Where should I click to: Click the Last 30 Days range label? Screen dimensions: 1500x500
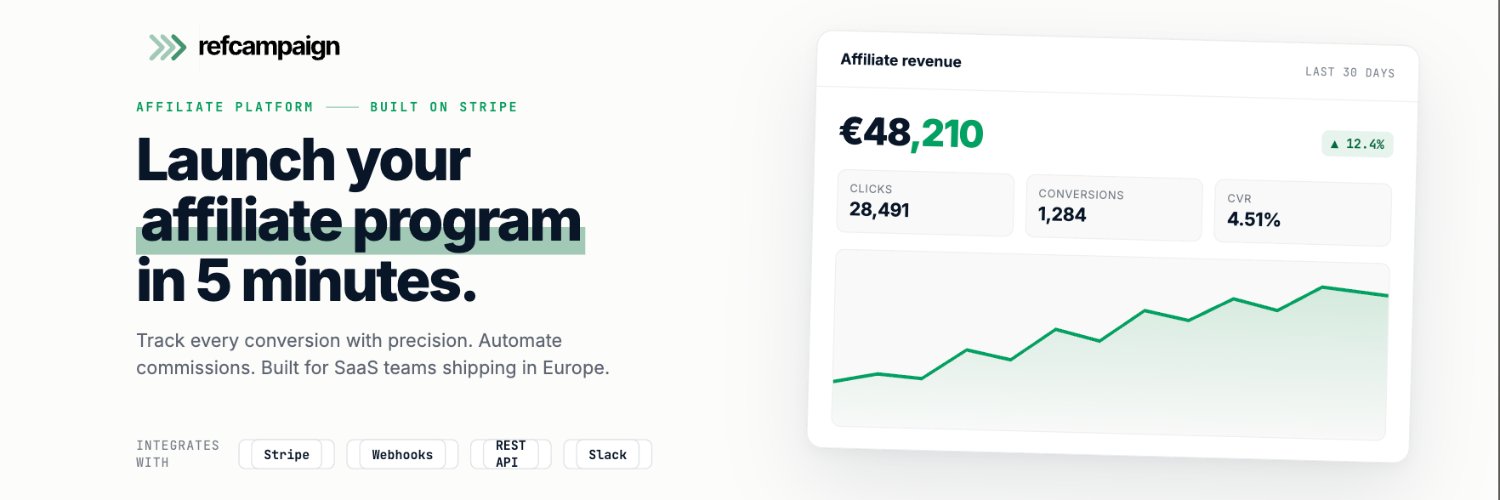point(1350,72)
